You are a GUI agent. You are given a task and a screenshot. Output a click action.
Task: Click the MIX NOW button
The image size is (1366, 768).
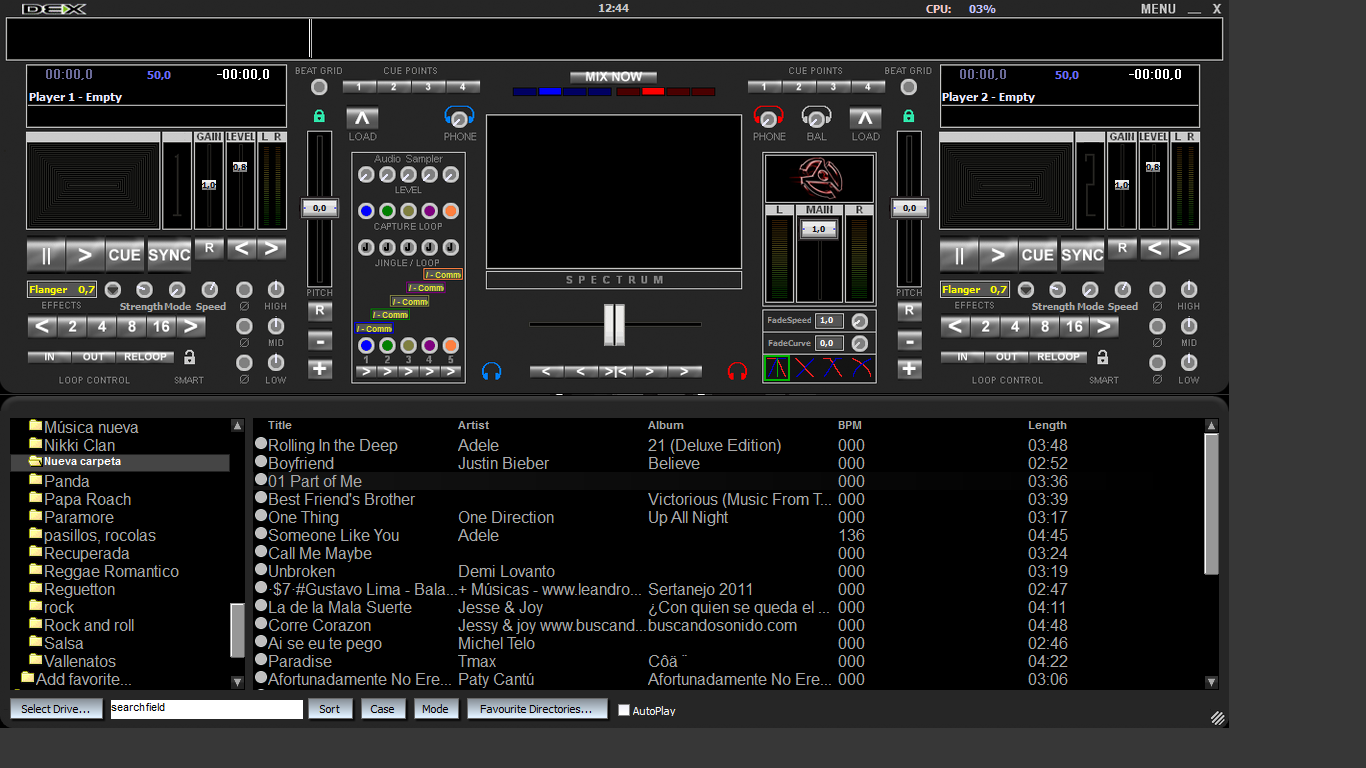[613, 76]
